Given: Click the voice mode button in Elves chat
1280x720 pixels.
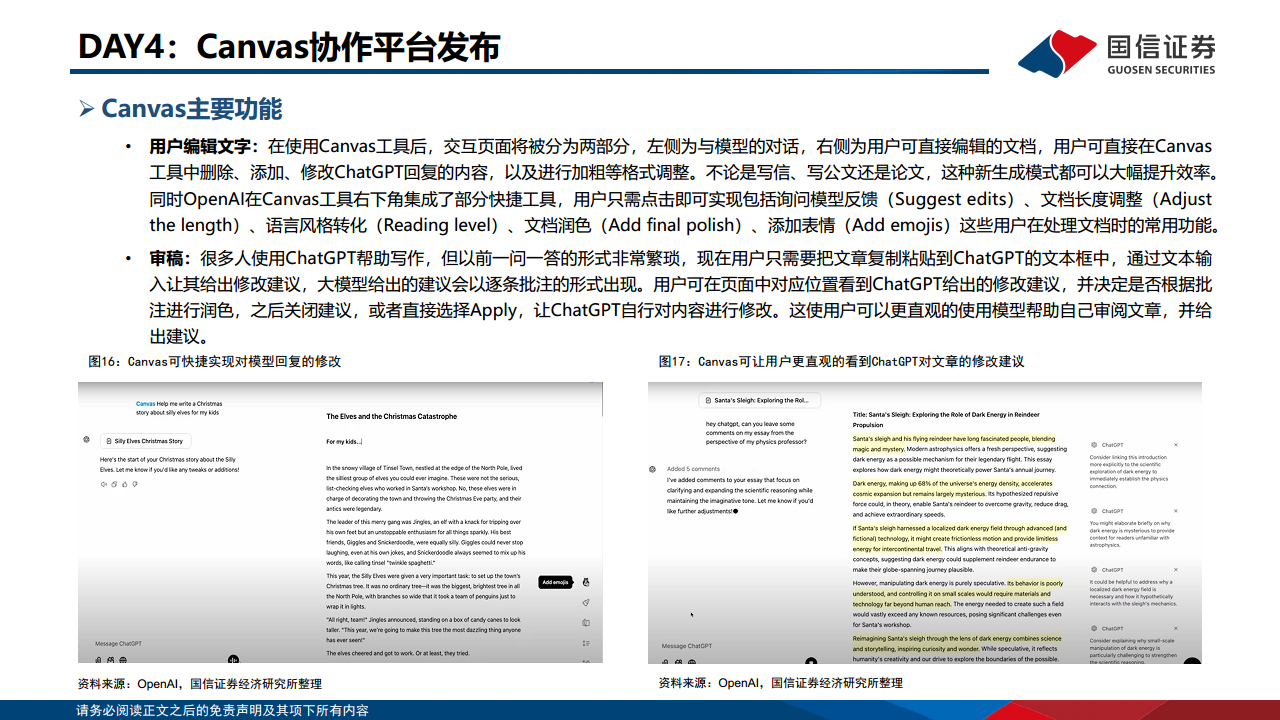Looking at the screenshot, I should (233, 658).
